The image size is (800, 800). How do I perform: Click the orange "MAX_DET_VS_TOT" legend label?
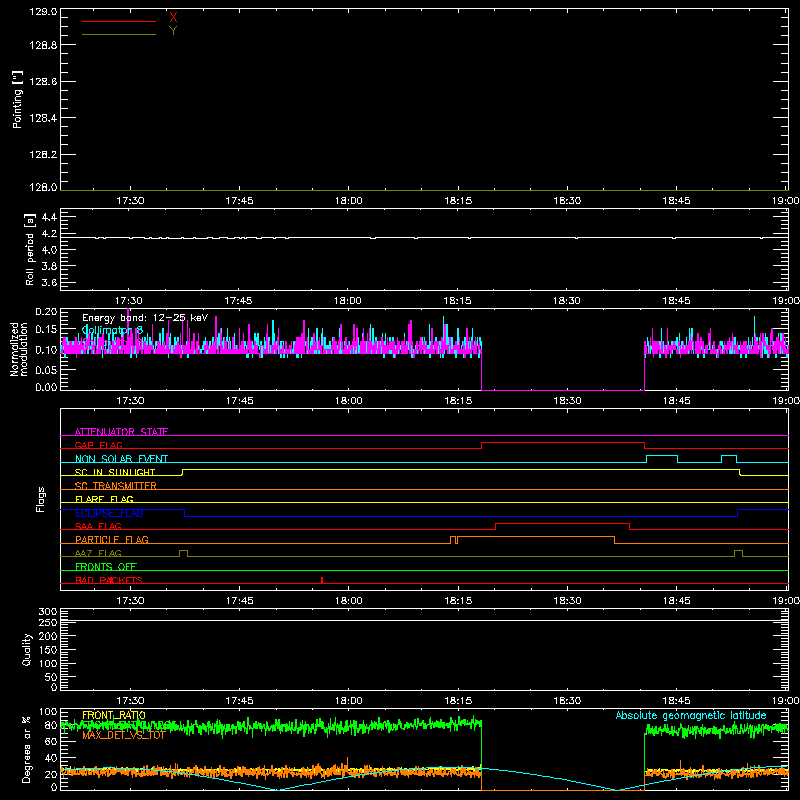point(124,735)
